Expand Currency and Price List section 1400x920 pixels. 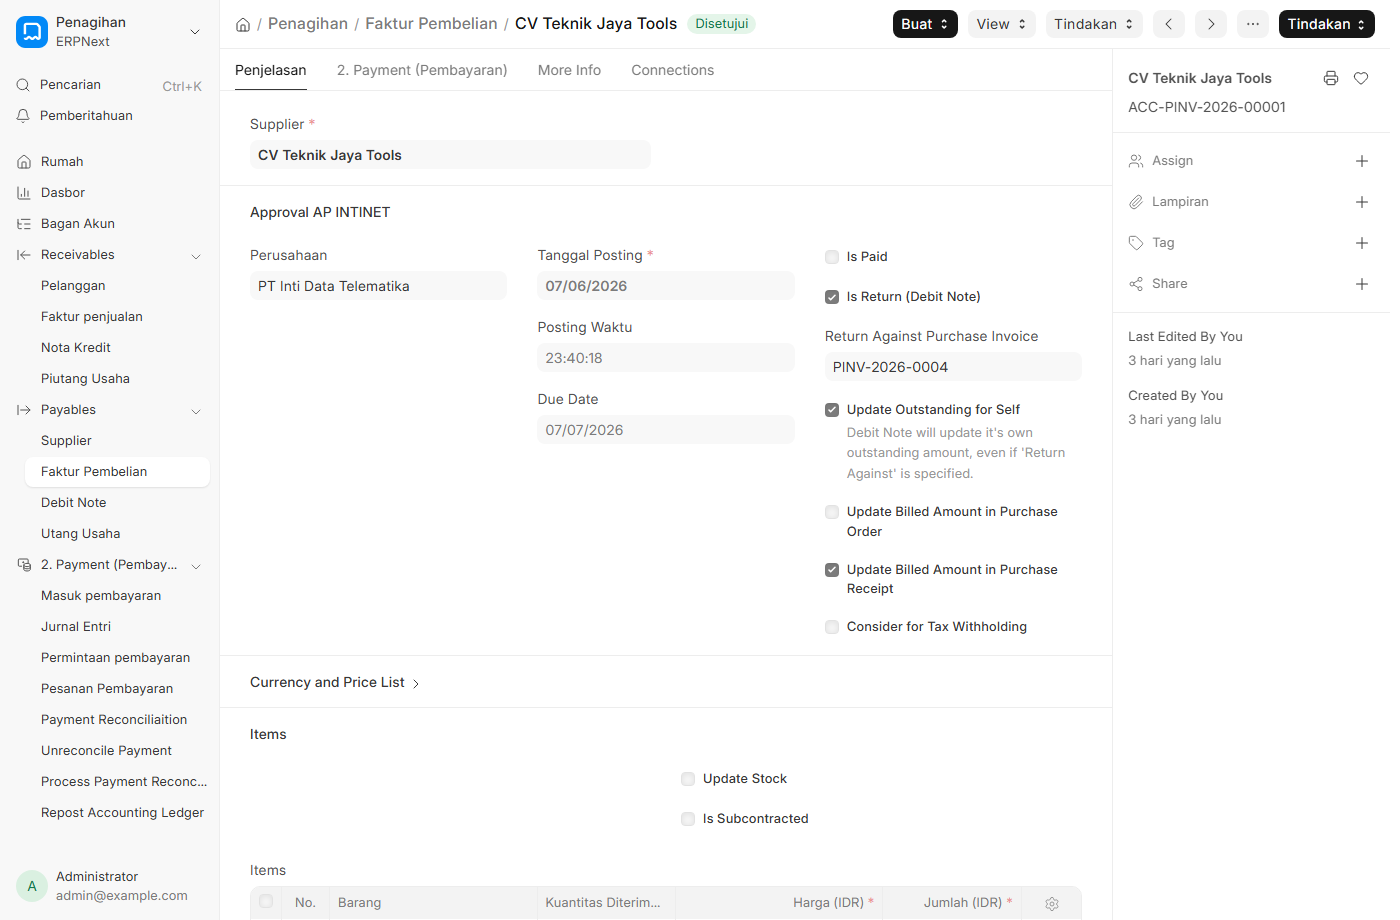click(334, 682)
